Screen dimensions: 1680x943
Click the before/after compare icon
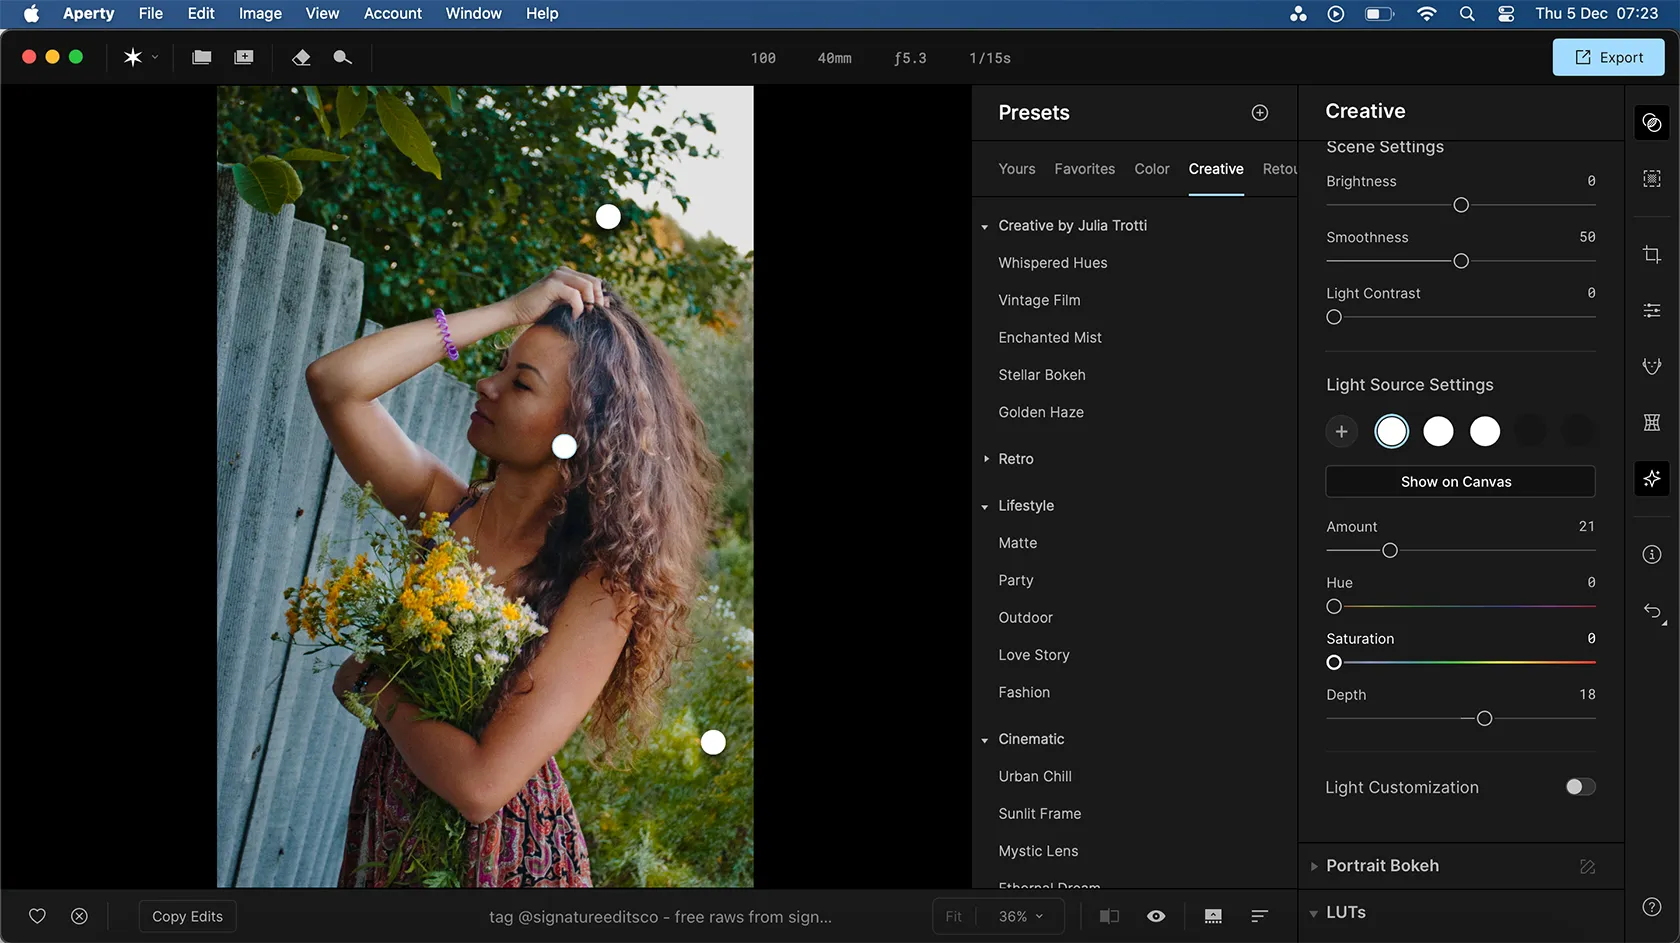click(x=1109, y=916)
